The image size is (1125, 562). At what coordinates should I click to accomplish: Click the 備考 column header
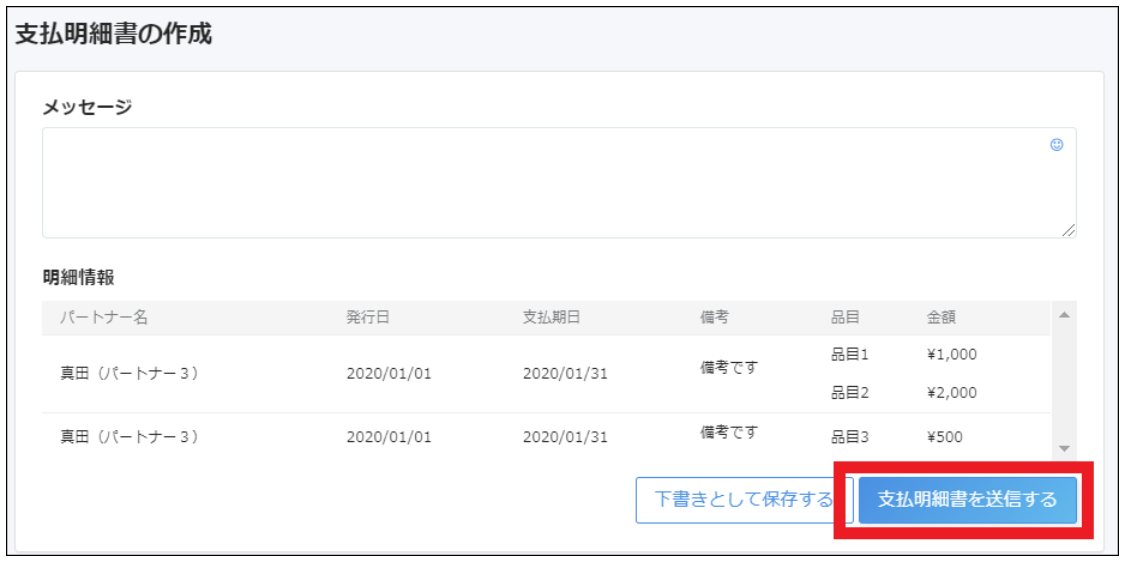click(x=715, y=318)
